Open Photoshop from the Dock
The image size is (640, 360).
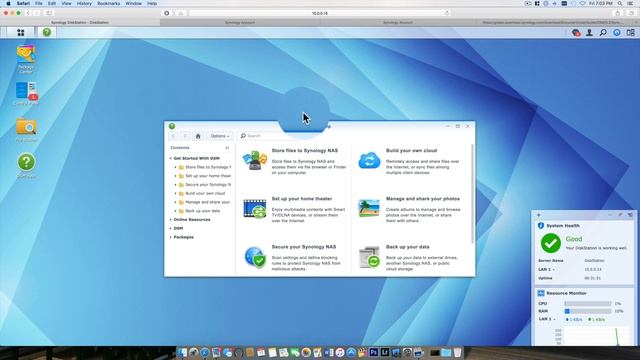pyautogui.click(x=373, y=352)
